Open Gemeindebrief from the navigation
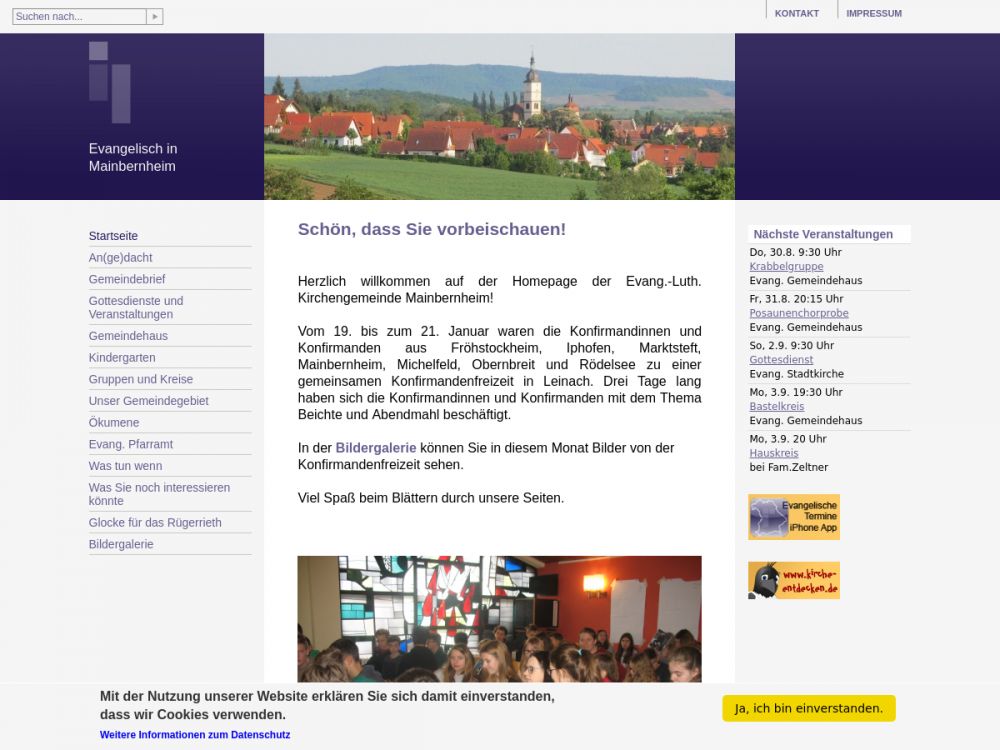 click(127, 280)
